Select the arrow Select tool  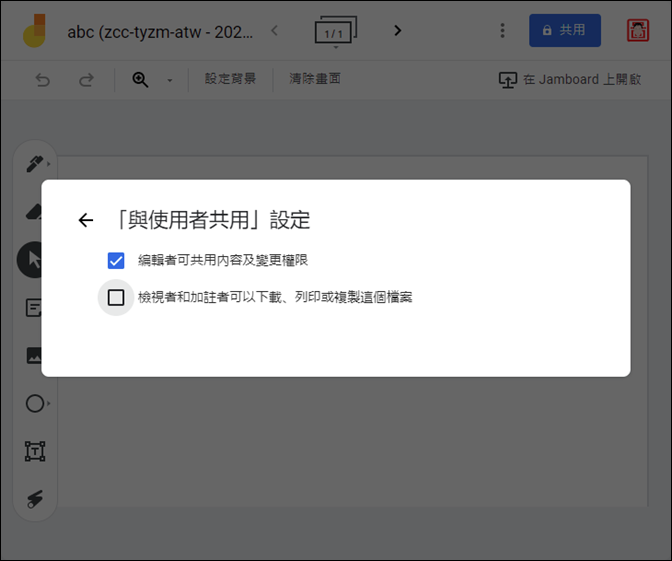point(30,260)
